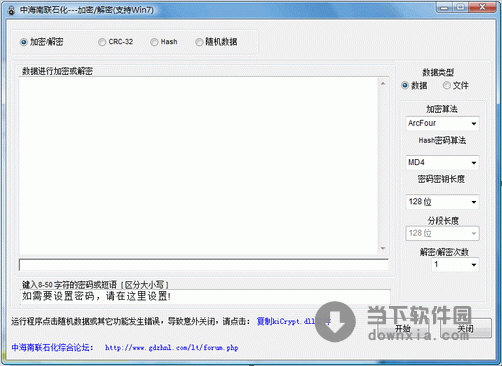Image resolution: width=502 pixels, height=366 pixels.
Task: Click the Hash密码算法 label
Action: [442, 140]
